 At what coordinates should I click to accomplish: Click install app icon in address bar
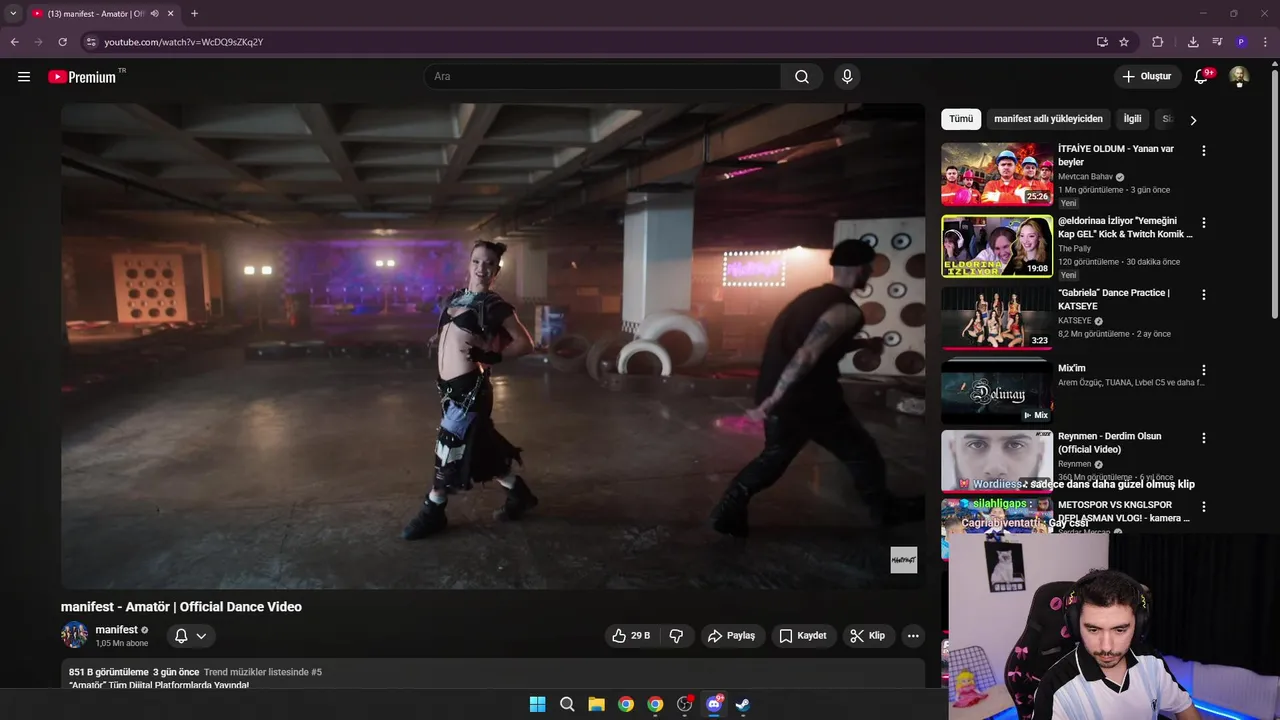pyautogui.click(x=1102, y=42)
